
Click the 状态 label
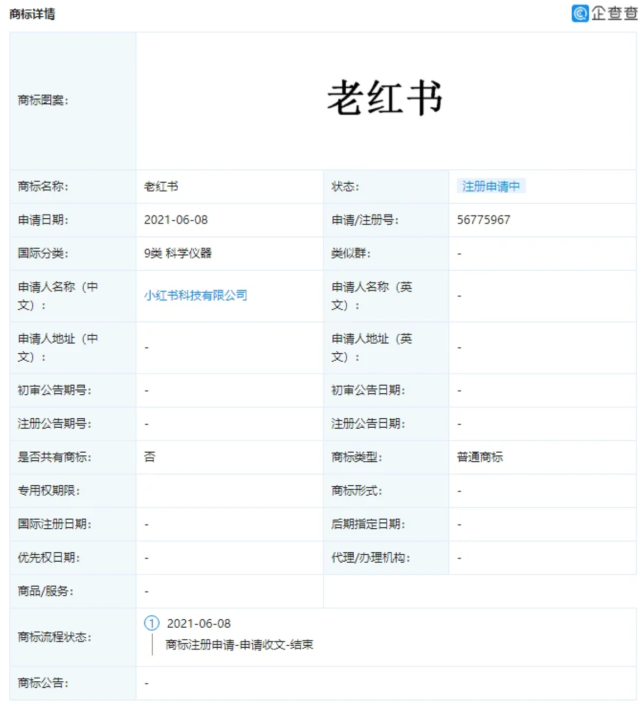point(345,186)
